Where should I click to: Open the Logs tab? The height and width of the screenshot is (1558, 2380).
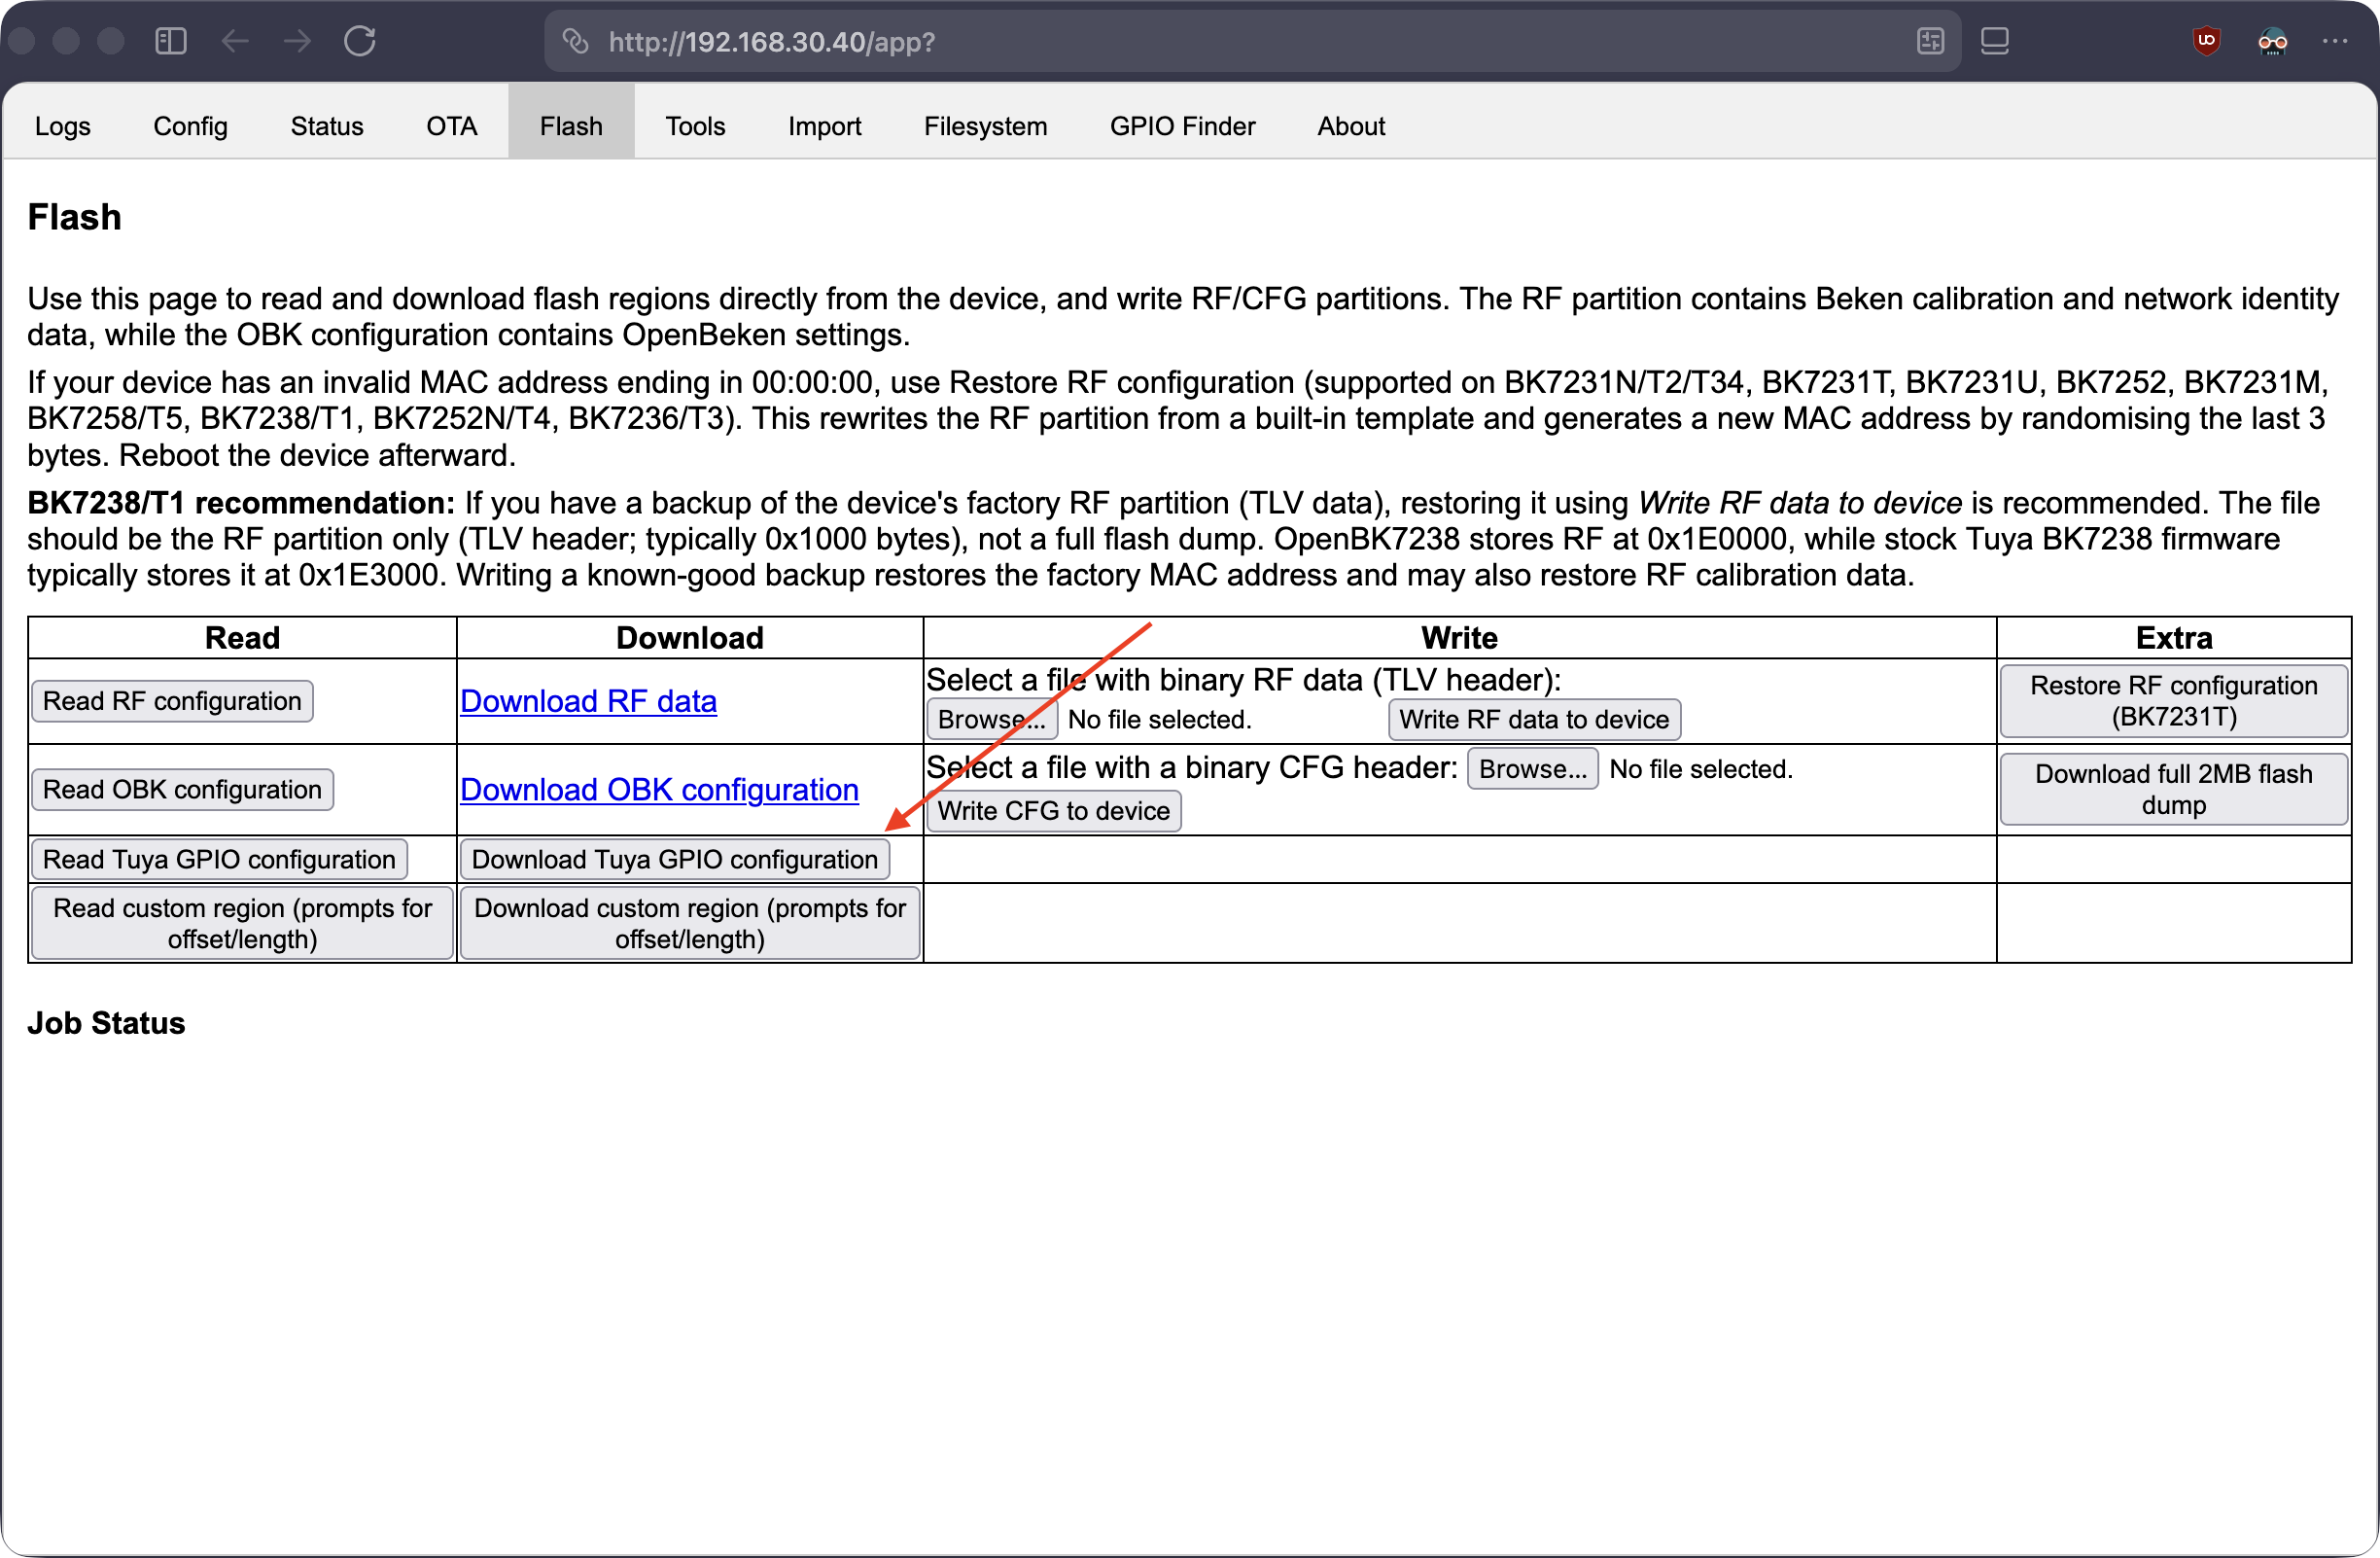[x=63, y=126]
